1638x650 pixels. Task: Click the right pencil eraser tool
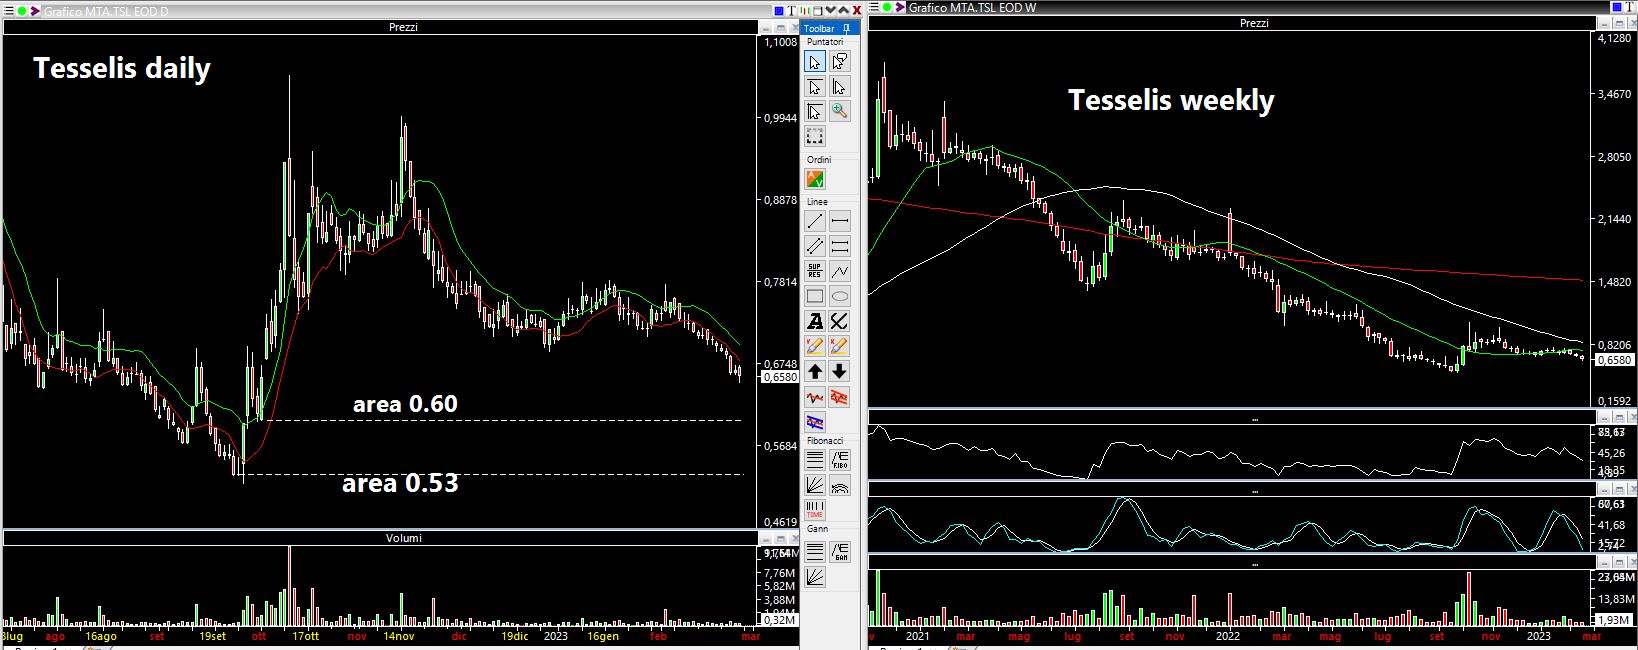pyautogui.click(x=840, y=346)
